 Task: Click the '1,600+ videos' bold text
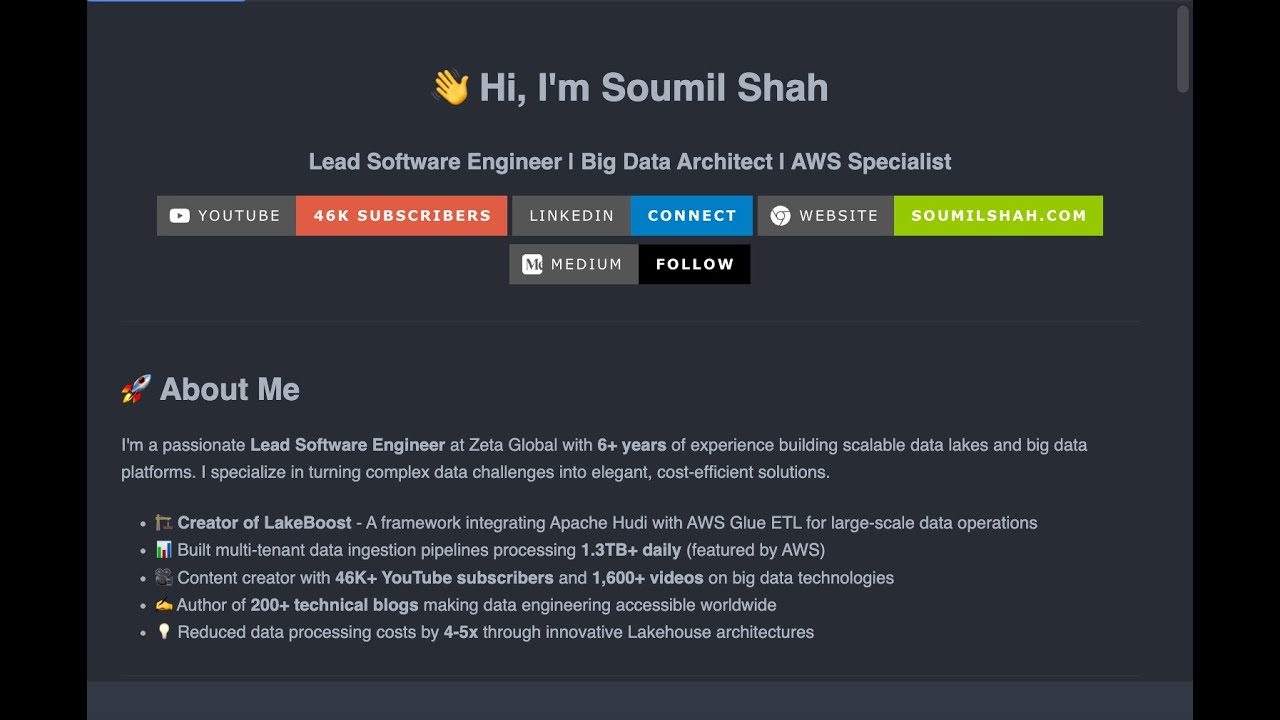tap(648, 578)
